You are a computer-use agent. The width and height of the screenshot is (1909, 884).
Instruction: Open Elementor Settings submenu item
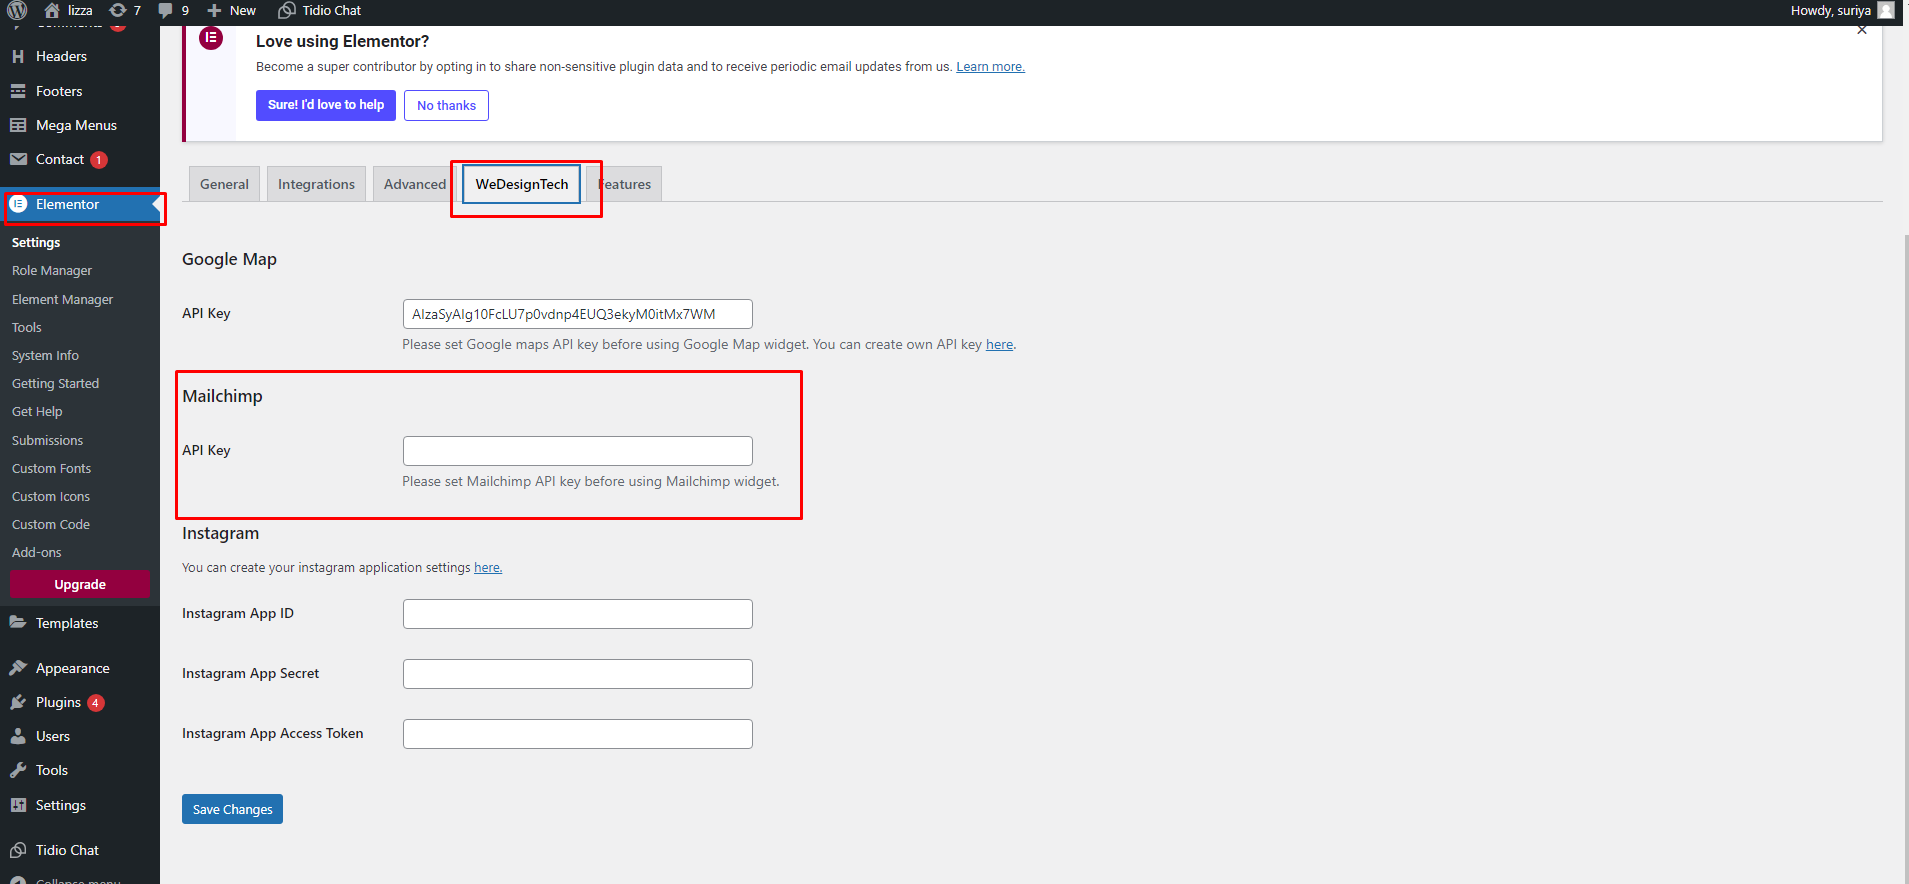36,243
